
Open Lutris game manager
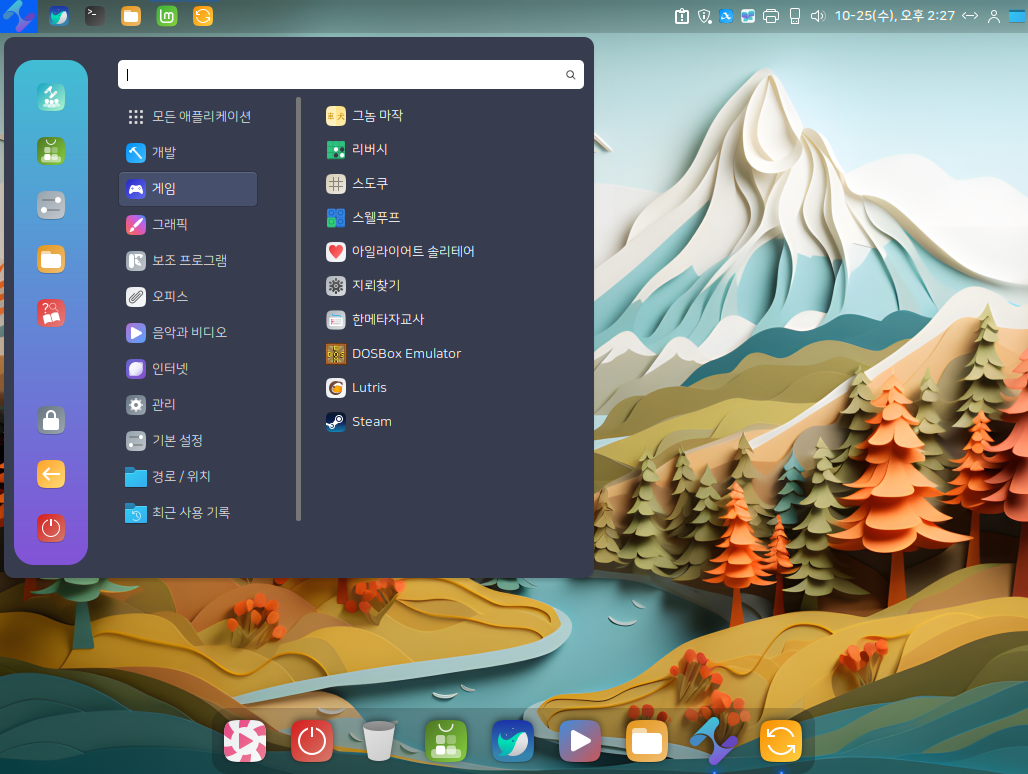pos(369,388)
